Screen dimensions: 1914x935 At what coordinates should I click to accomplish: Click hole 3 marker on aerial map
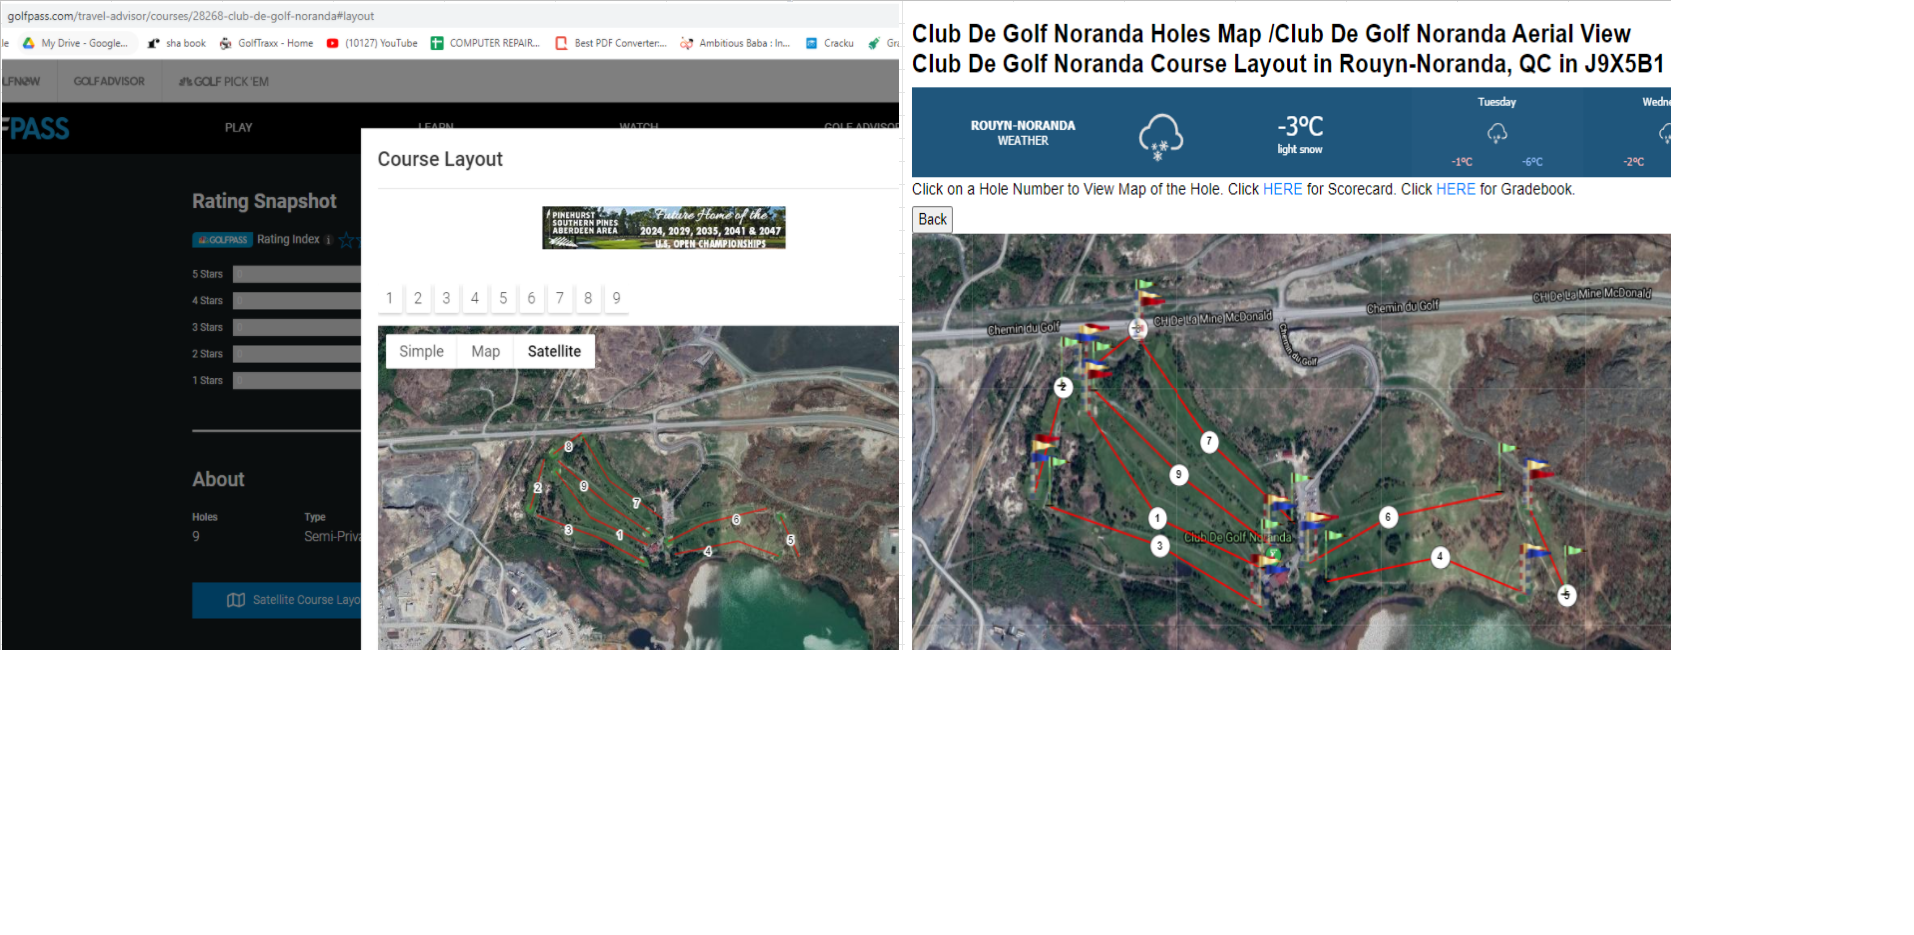tap(1160, 546)
